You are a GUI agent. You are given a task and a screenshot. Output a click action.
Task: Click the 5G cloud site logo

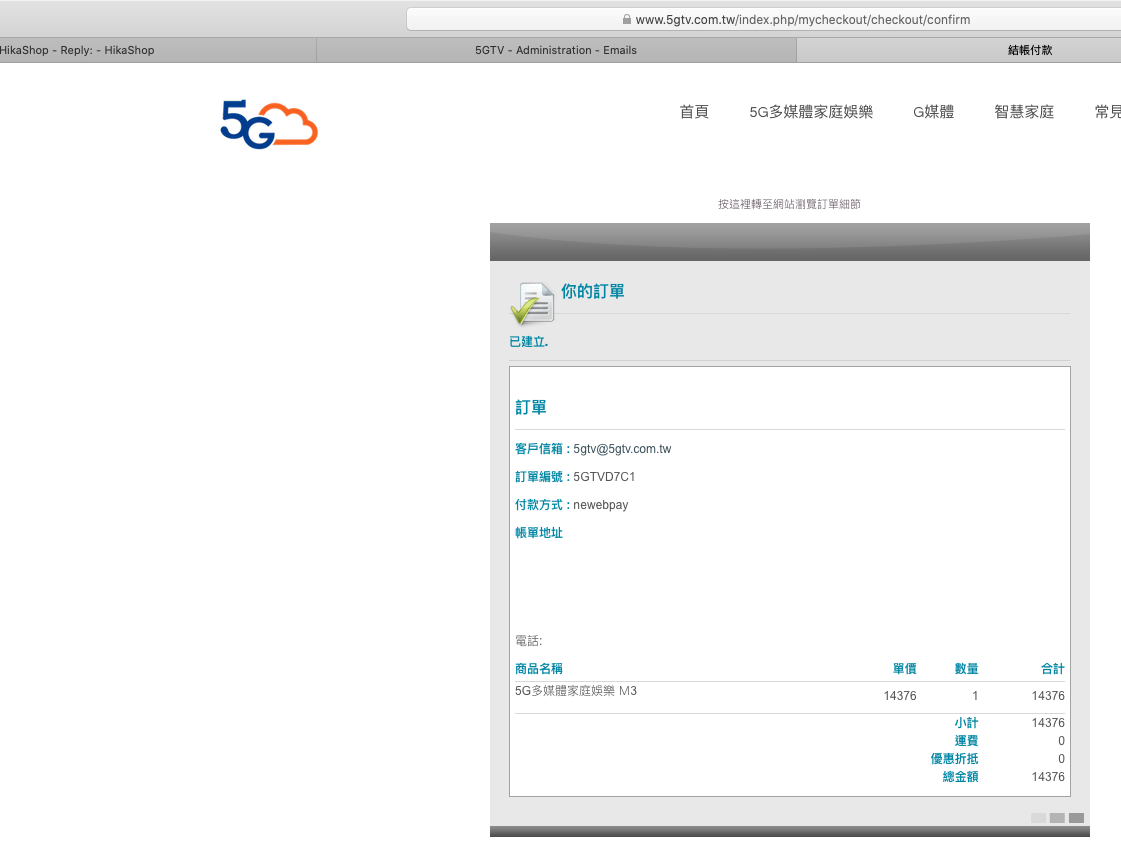pyautogui.click(x=269, y=124)
